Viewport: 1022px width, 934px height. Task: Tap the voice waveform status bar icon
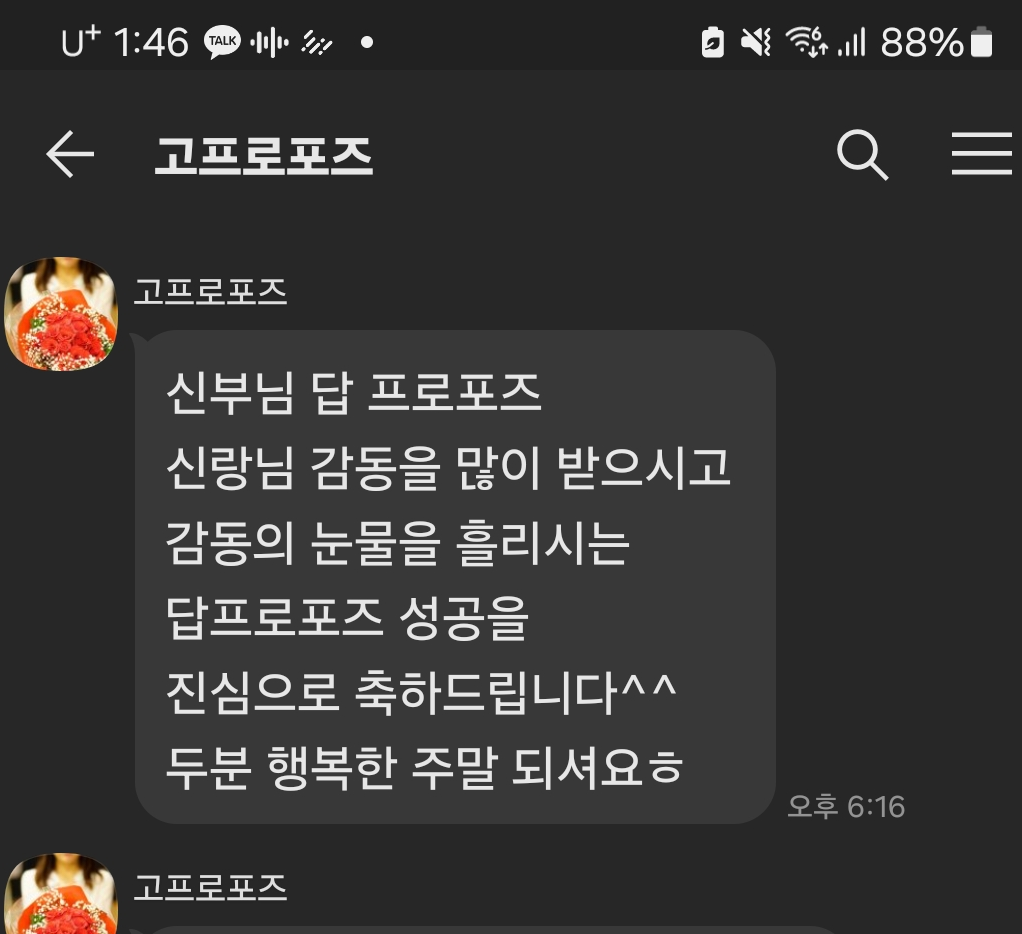[269, 43]
